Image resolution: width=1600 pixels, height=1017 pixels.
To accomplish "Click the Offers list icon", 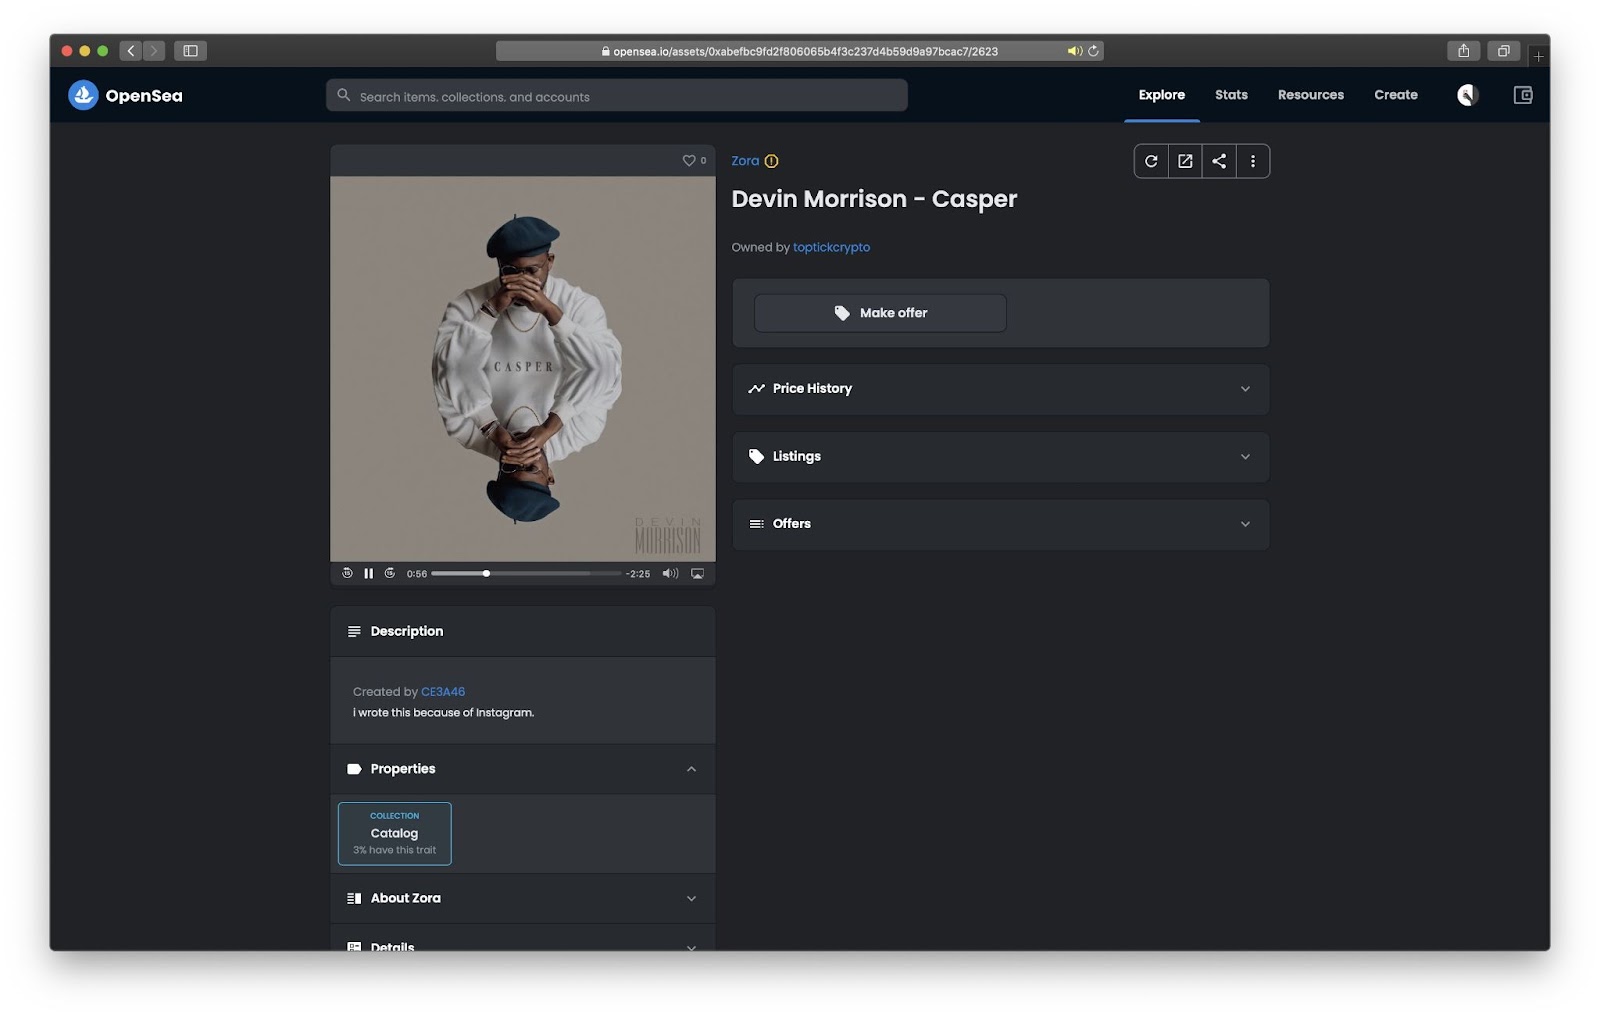I will point(757,524).
